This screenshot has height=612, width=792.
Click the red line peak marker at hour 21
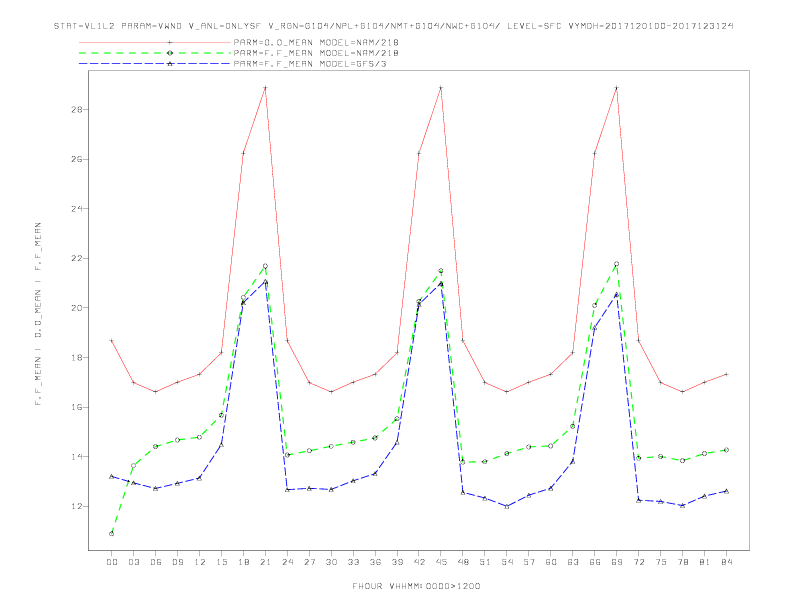(x=265, y=88)
